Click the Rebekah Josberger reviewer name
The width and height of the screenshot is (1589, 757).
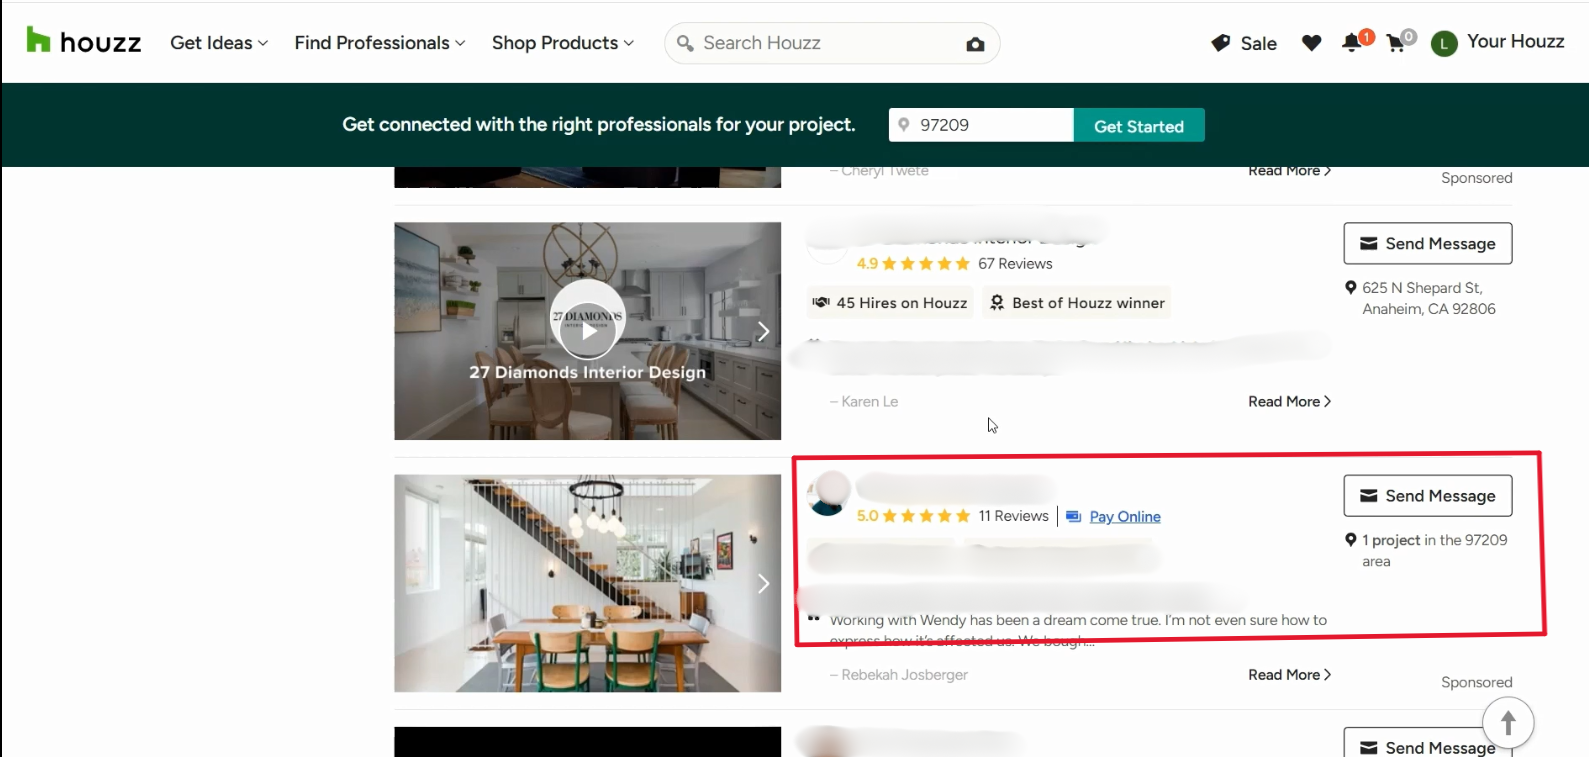tap(904, 675)
